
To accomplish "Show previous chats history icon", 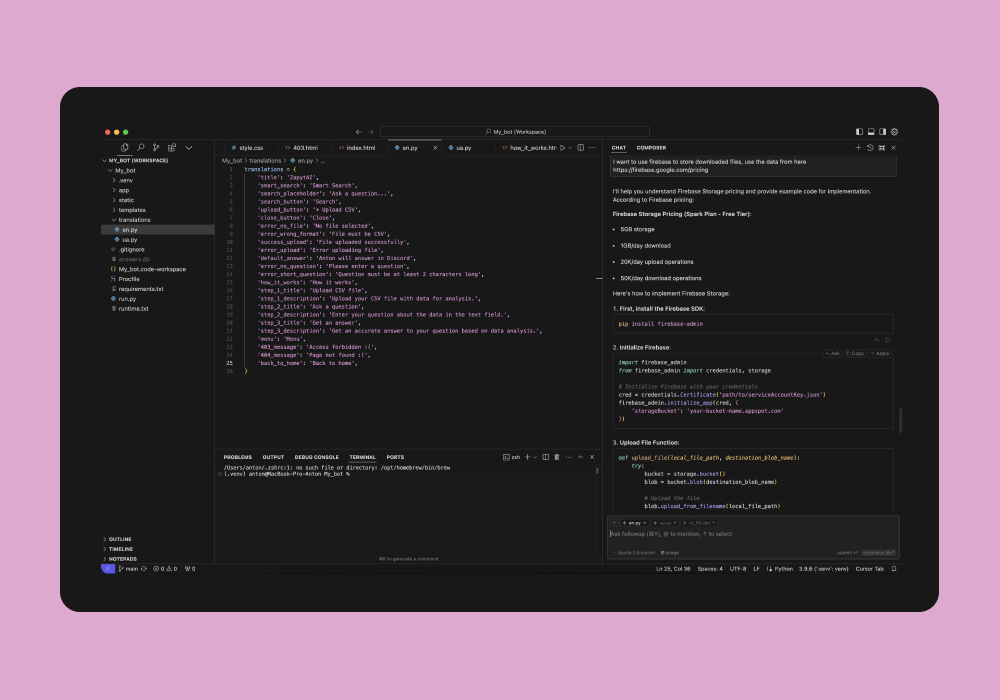I will pos(870,147).
